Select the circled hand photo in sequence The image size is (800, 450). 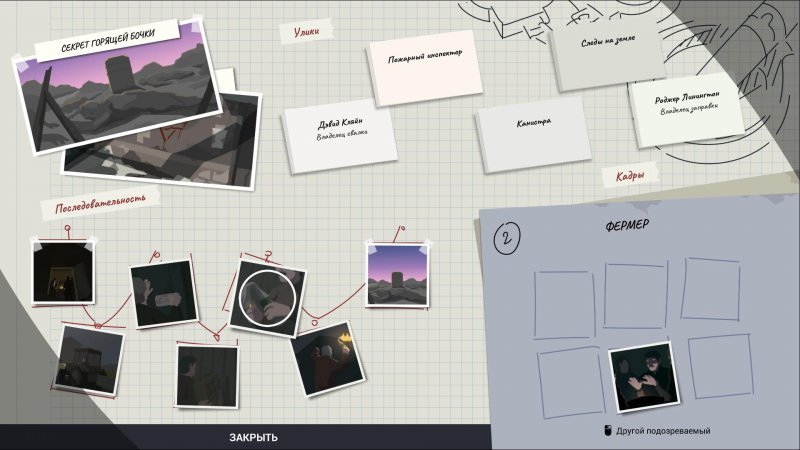[x=266, y=295]
